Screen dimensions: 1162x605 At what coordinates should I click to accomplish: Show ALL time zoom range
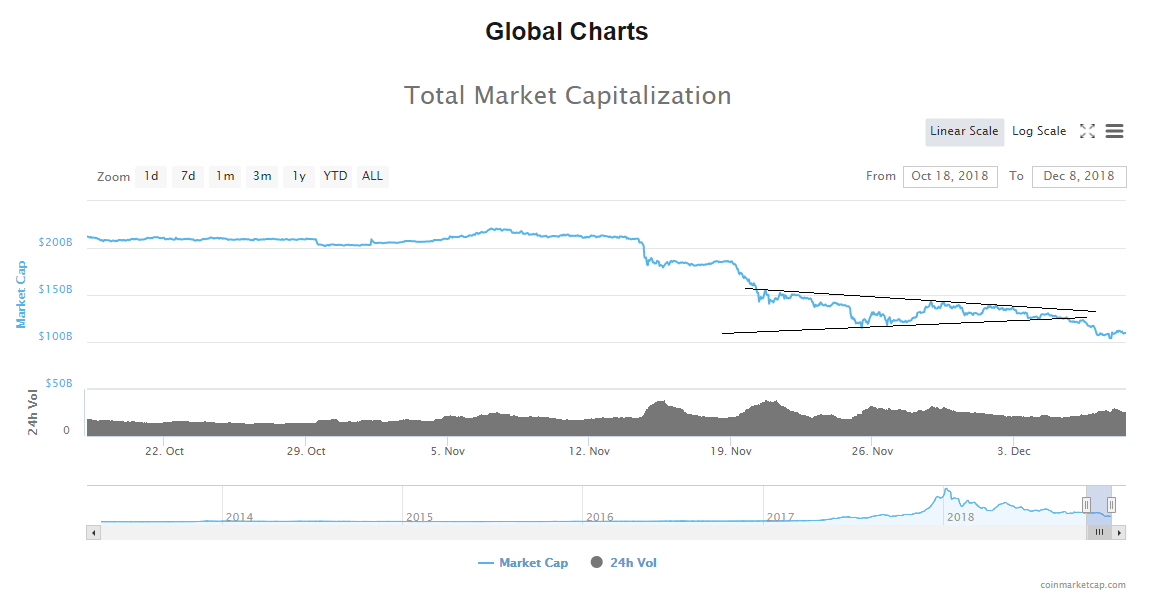tap(373, 176)
